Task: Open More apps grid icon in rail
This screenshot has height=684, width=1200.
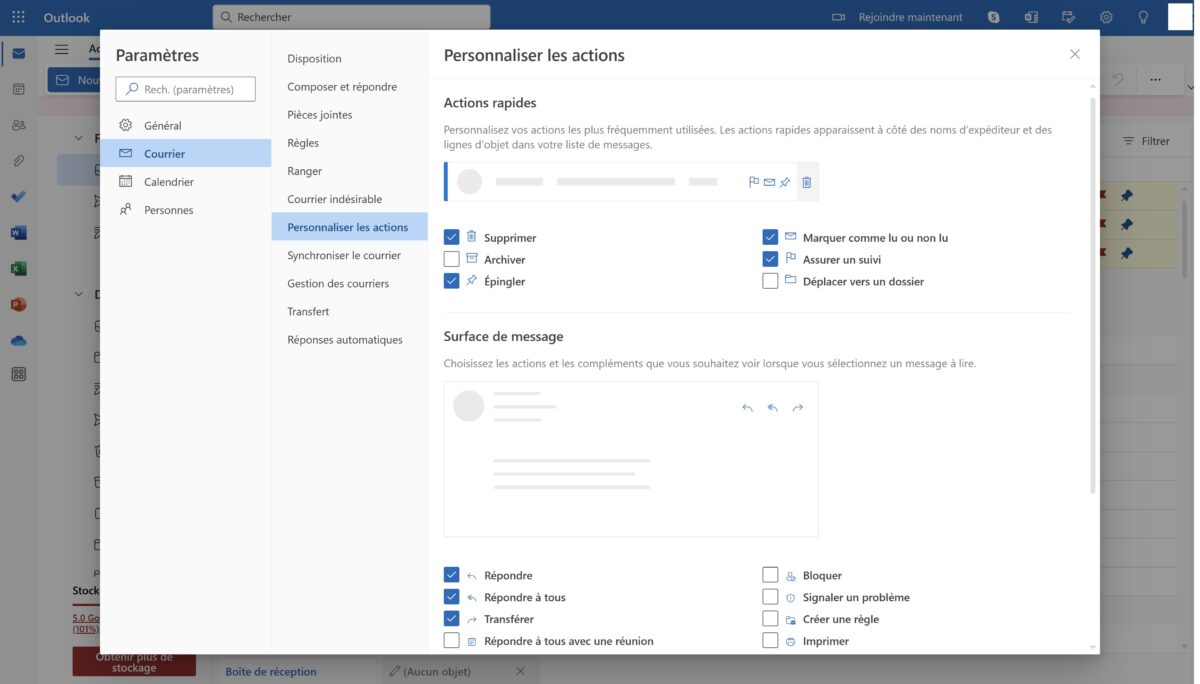Action: [18, 374]
